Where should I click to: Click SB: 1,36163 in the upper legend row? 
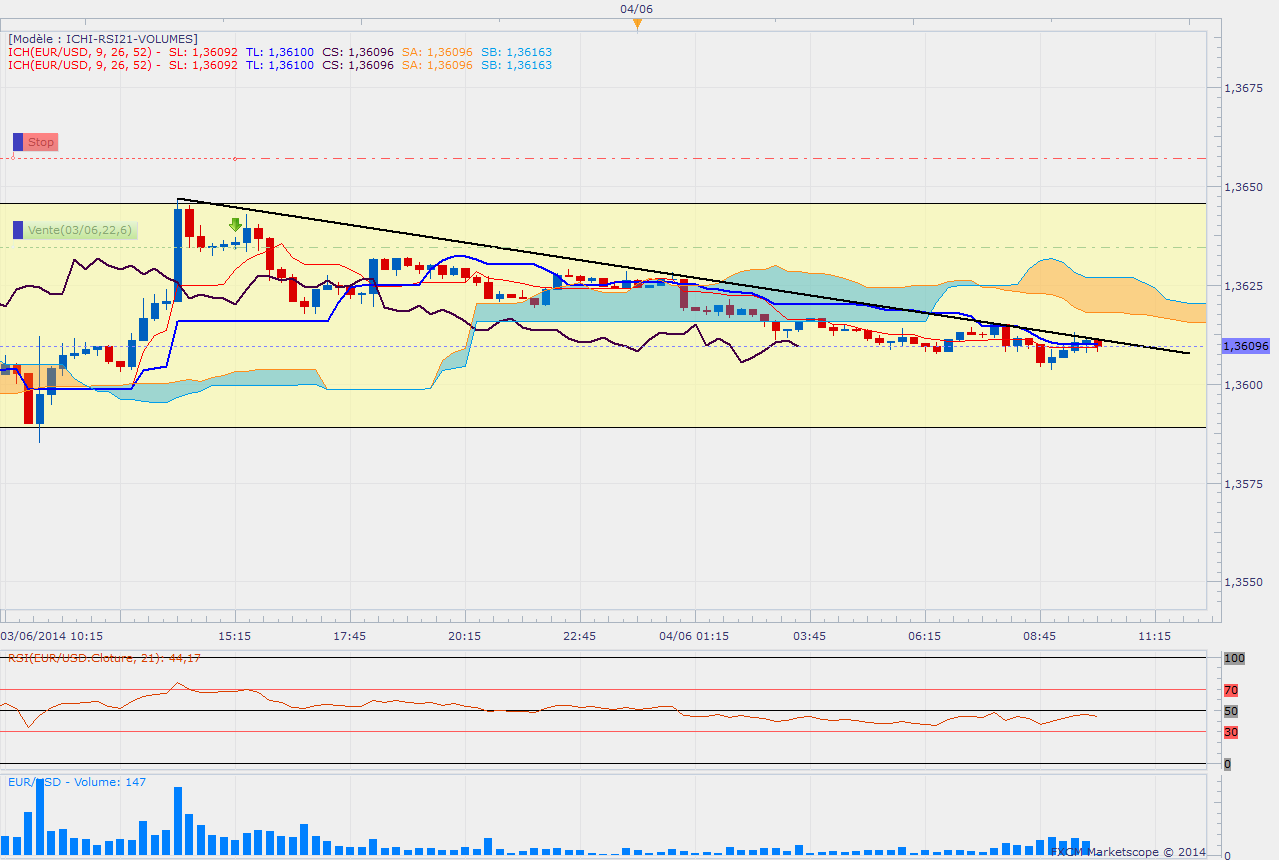point(516,52)
